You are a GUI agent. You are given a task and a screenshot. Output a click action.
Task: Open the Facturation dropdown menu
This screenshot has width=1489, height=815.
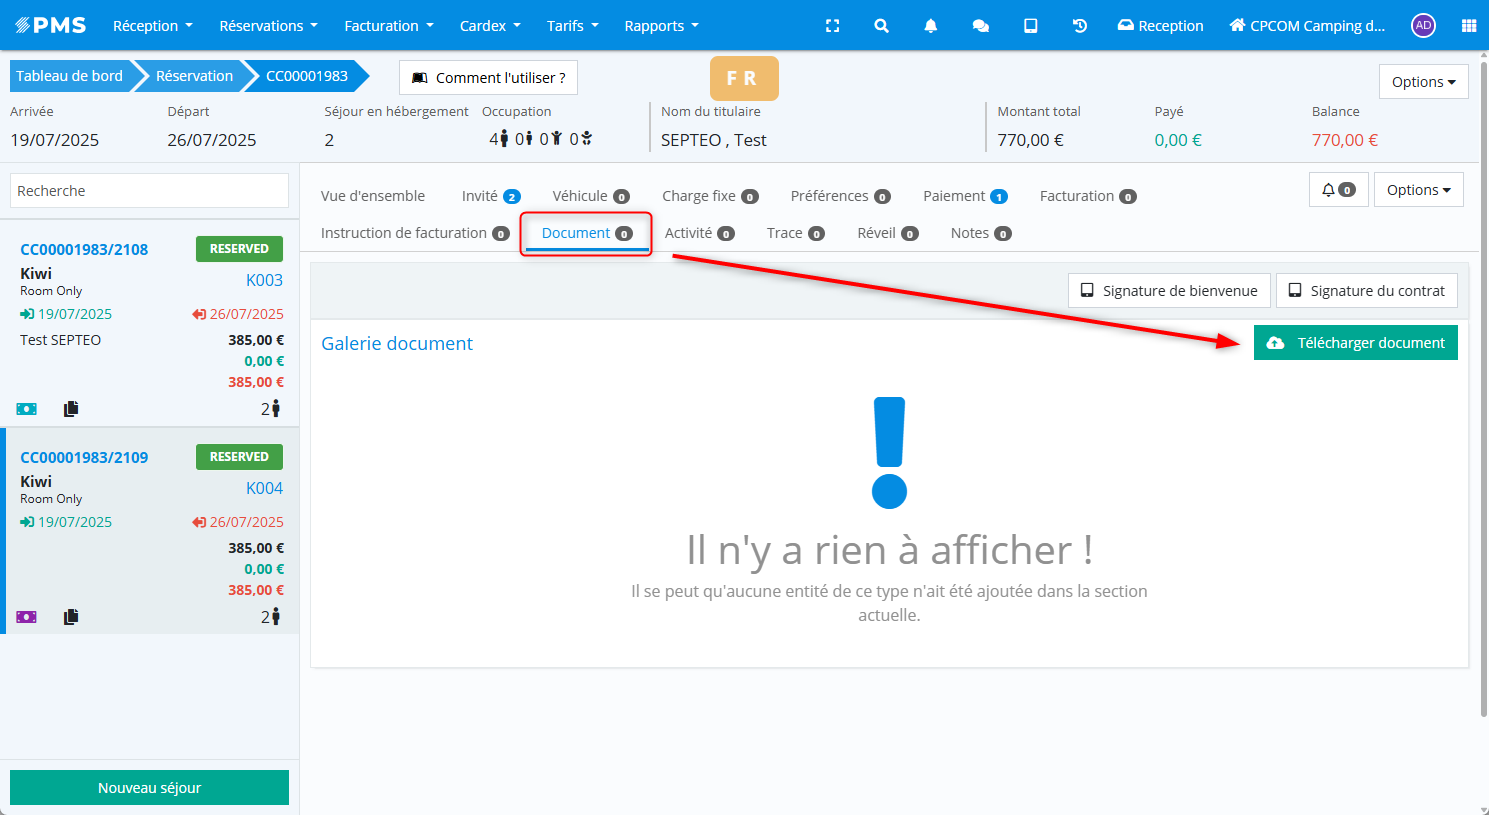[388, 26]
